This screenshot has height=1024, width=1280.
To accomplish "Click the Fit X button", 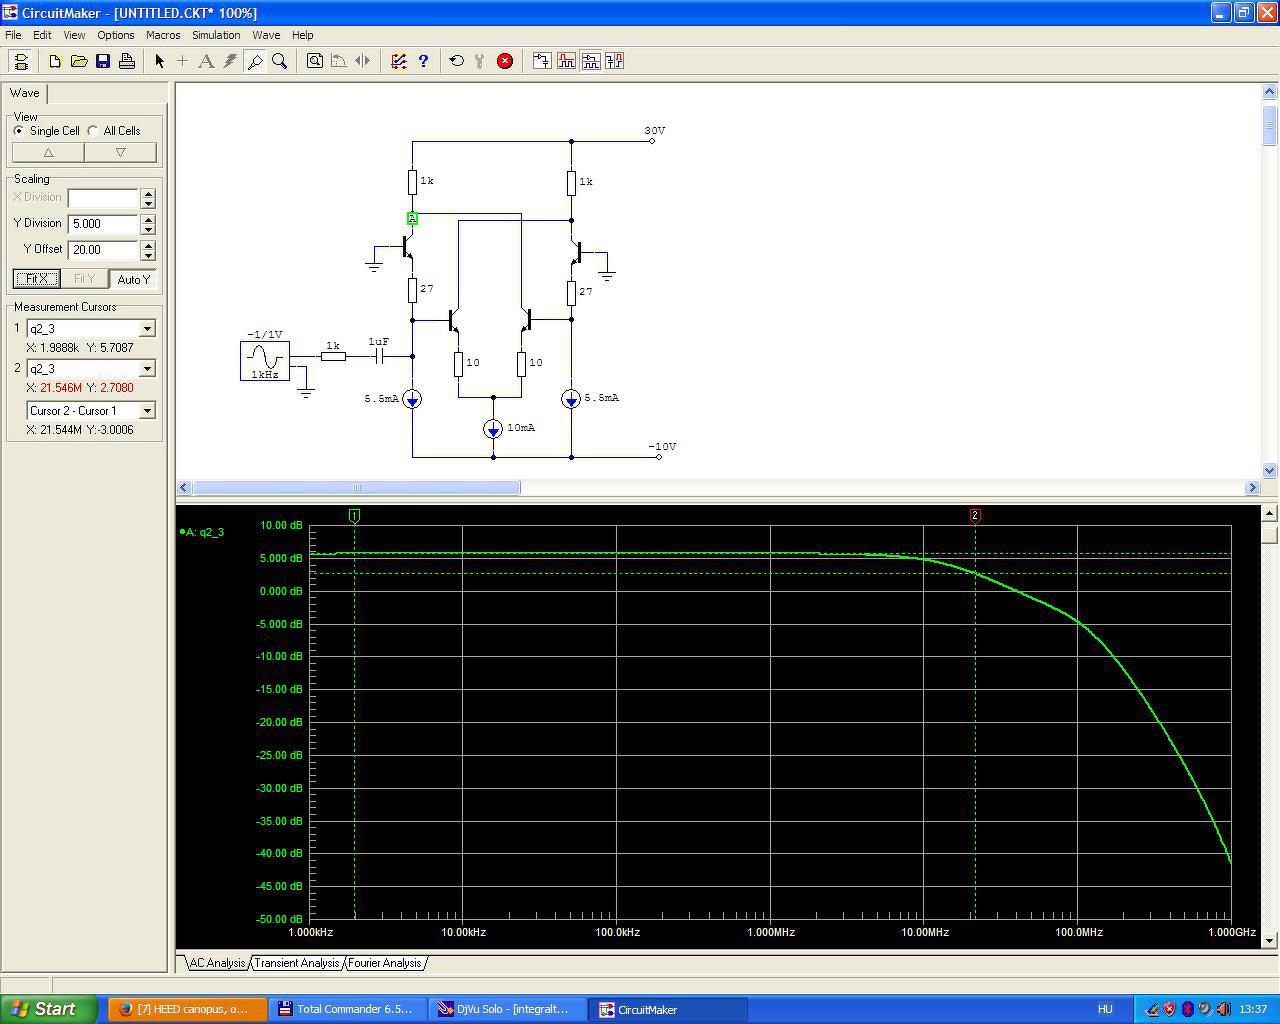I will (37, 279).
